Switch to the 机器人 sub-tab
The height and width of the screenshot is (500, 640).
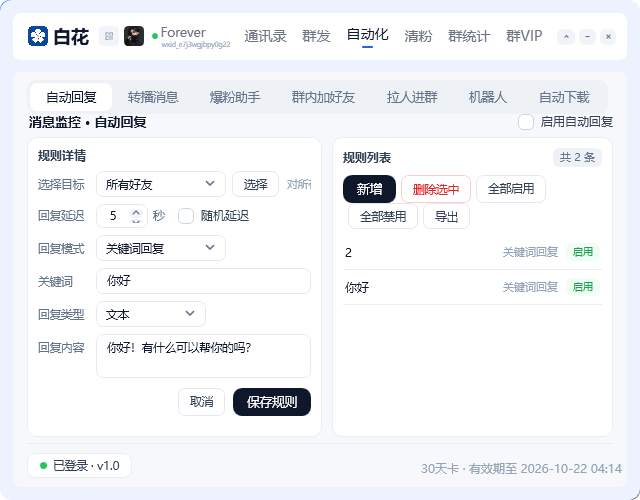click(488, 97)
